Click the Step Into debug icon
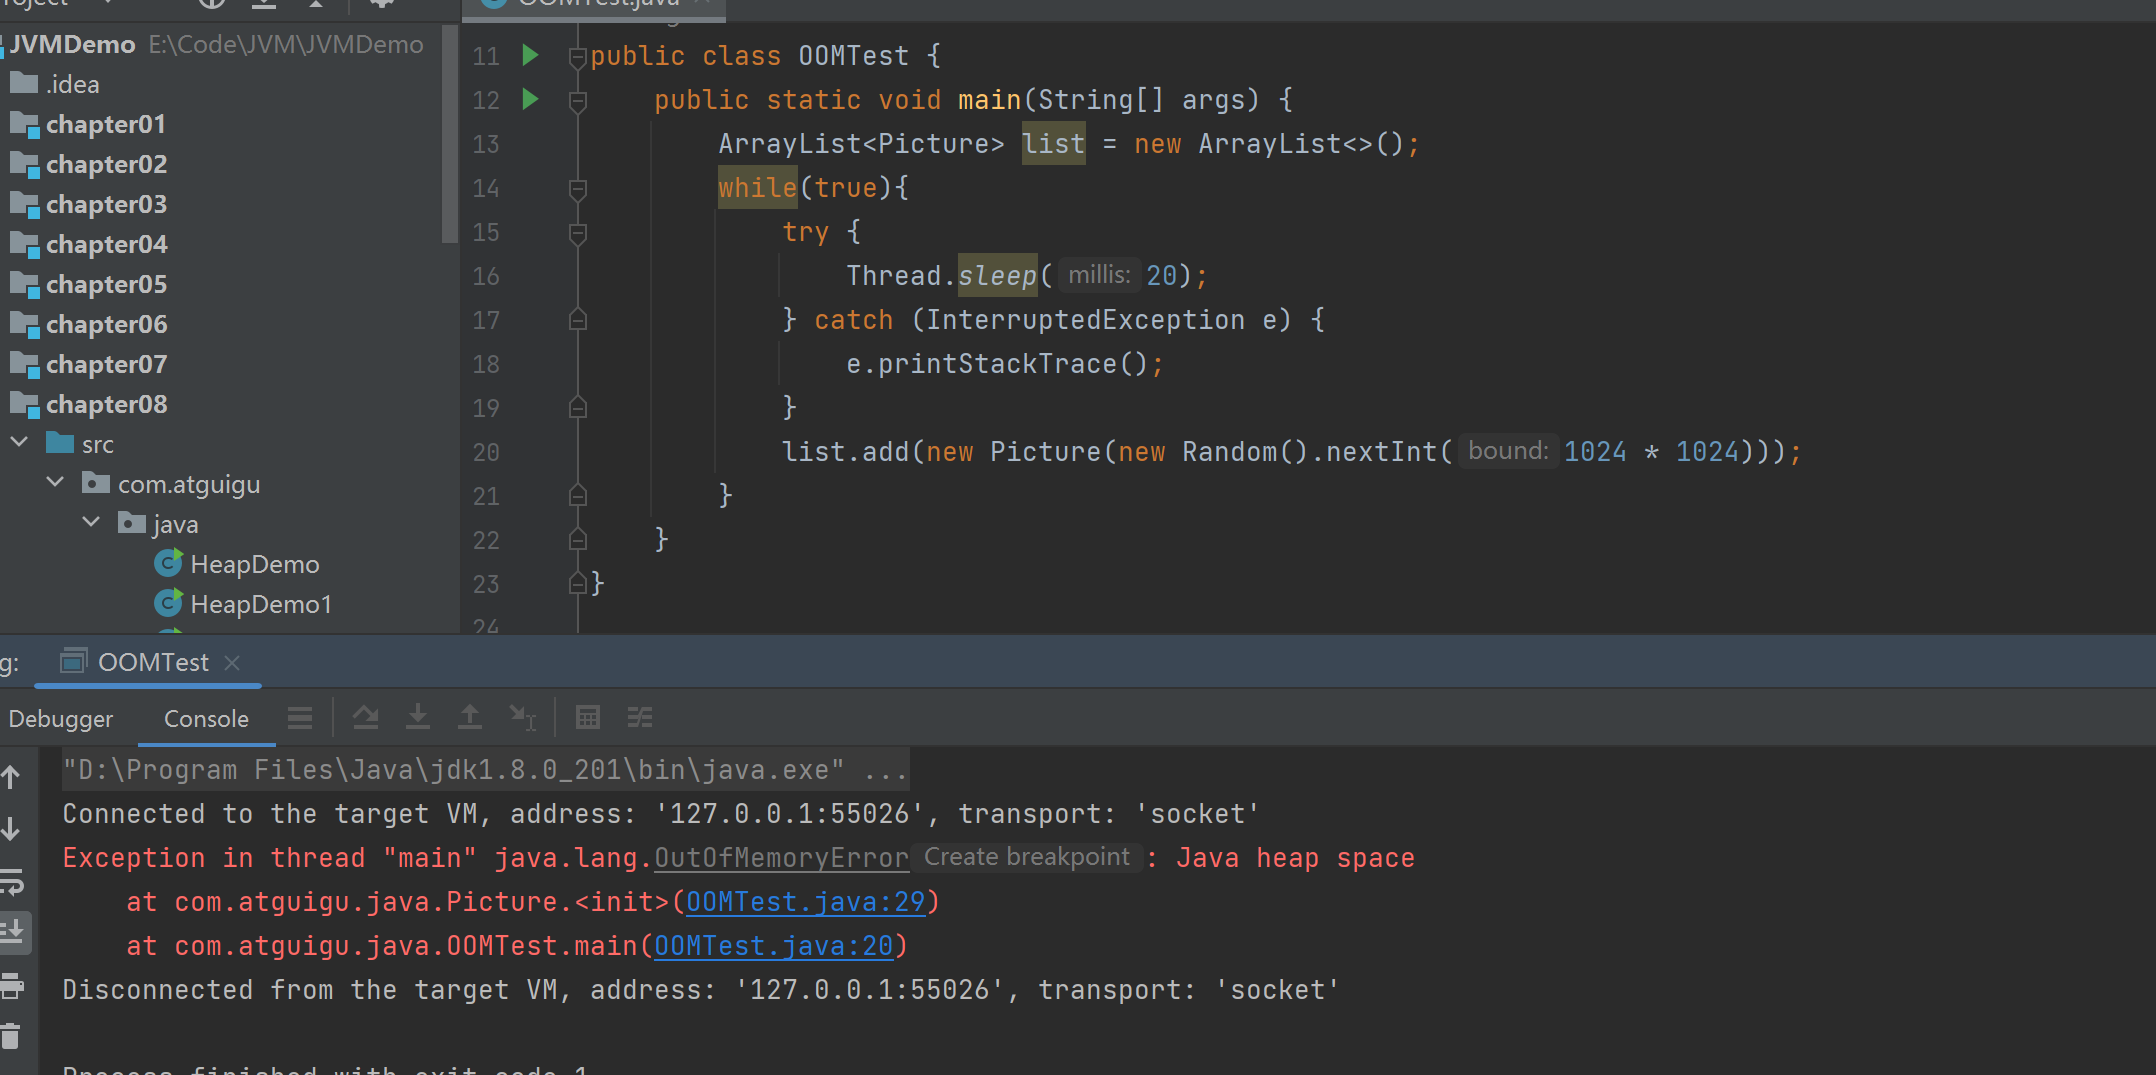 tap(418, 717)
